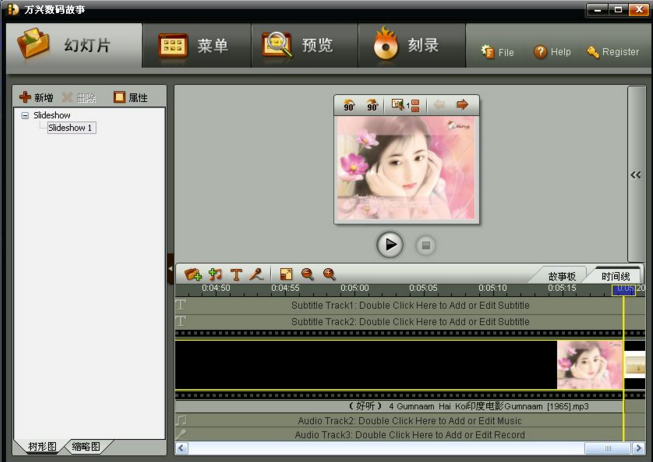653x462 pixels.
Task: Select the beige clip after the playhead
Action: [x=635, y=365]
